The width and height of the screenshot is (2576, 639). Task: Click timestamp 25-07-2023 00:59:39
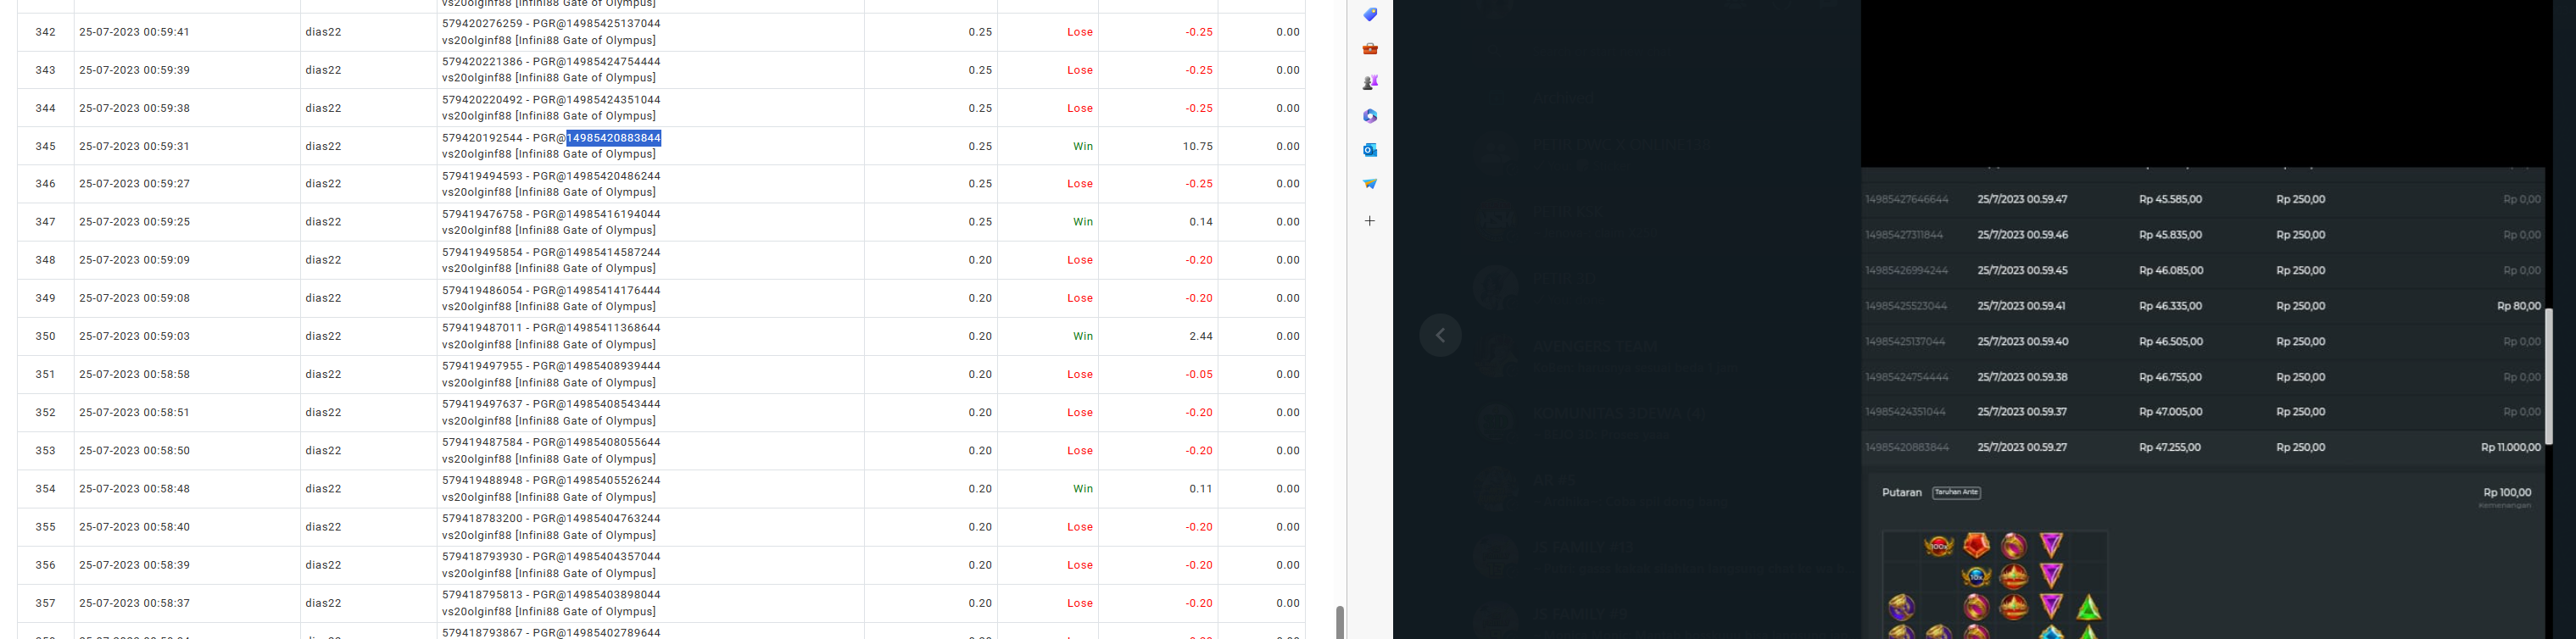[x=134, y=70]
